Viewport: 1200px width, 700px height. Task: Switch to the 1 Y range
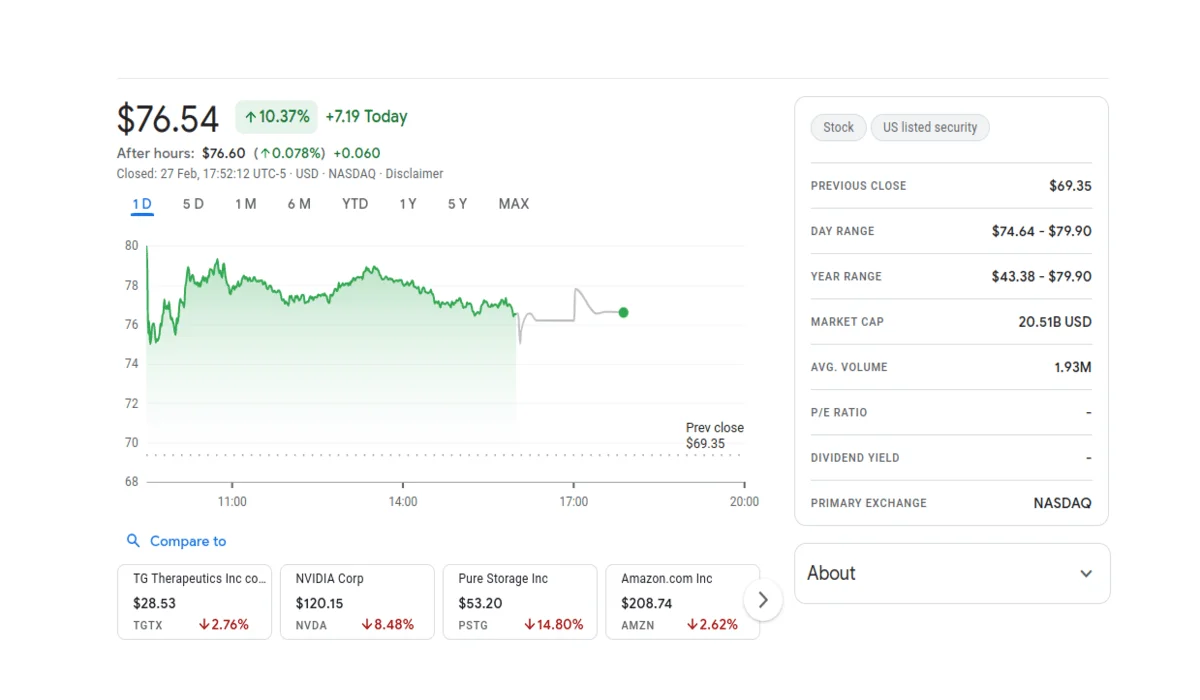pos(408,204)
